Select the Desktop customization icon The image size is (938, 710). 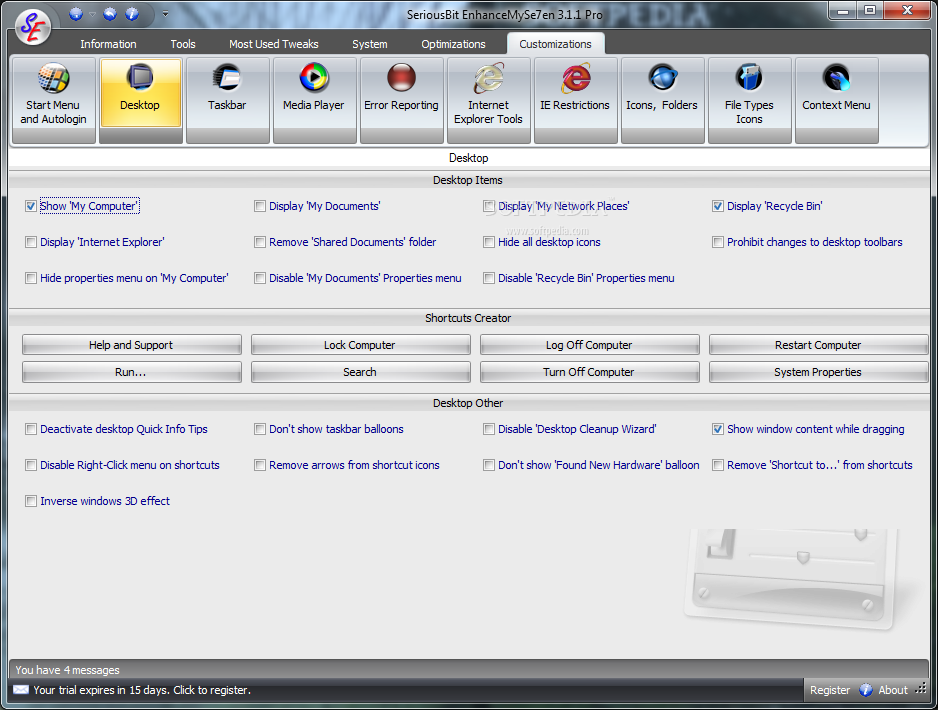(141, 100)
